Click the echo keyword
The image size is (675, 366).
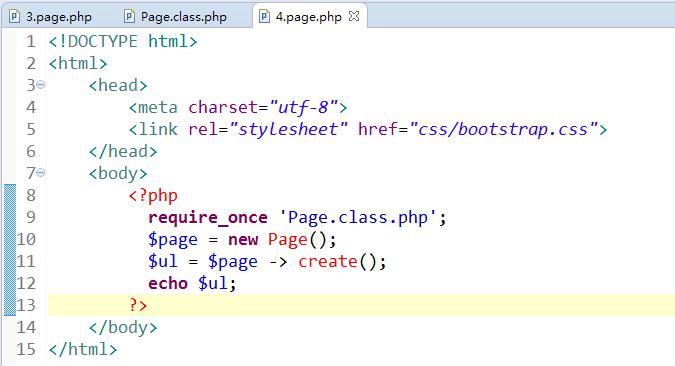[168, 283]
